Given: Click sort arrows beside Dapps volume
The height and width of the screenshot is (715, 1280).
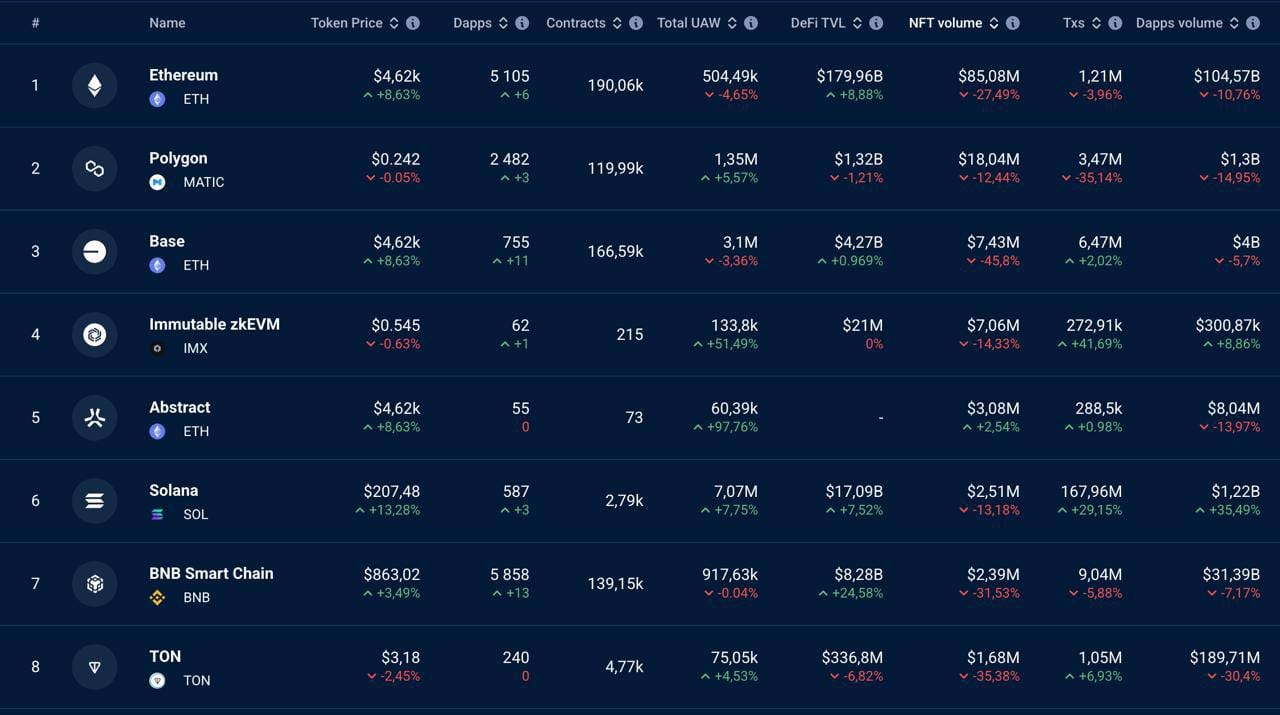Looking at the screenshot, I should point(1234,23).
